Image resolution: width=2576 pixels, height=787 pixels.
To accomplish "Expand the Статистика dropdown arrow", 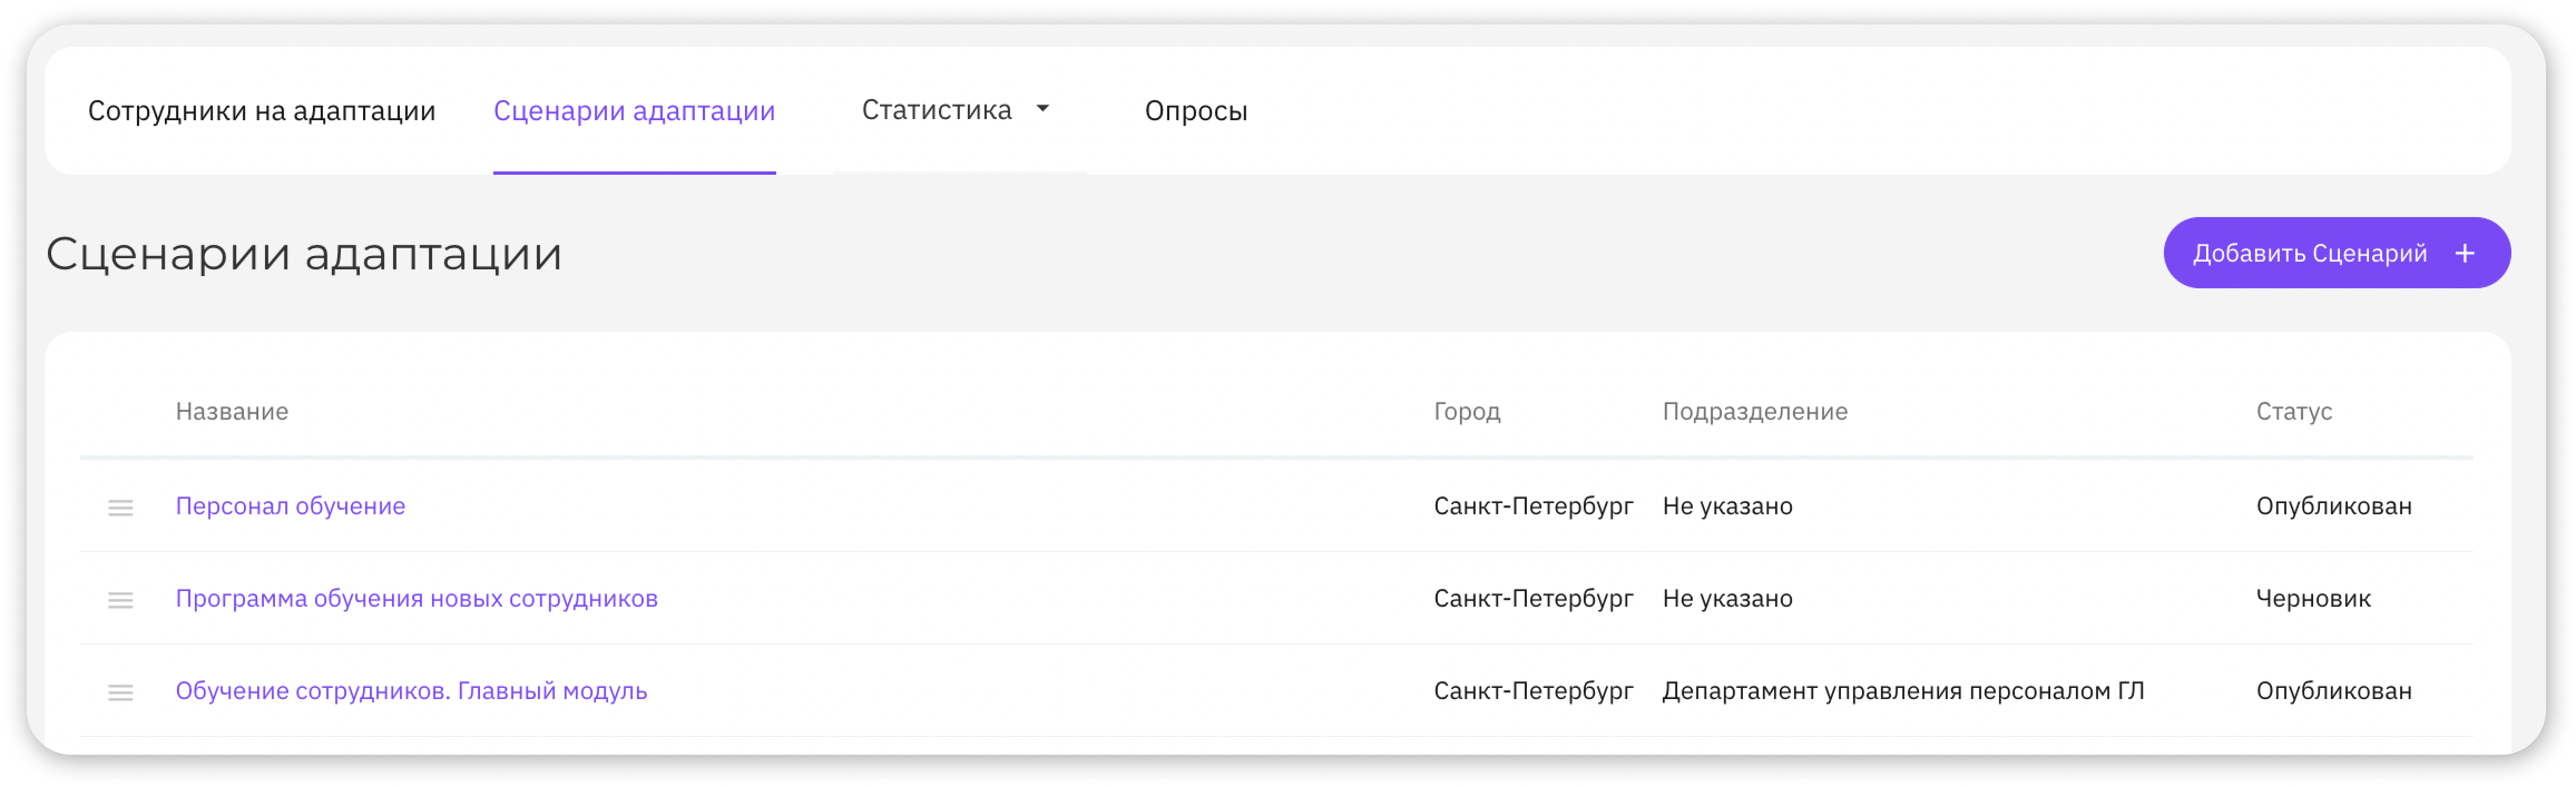I will click(1042, 109).
